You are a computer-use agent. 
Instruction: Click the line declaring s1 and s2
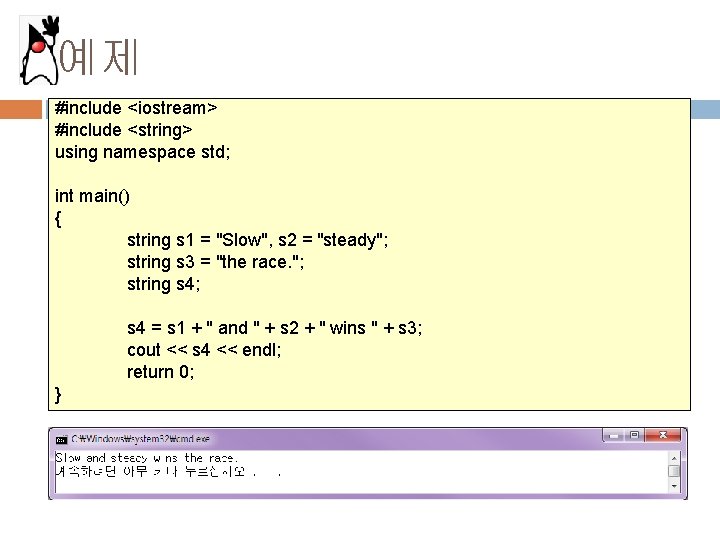pos(258,240)
